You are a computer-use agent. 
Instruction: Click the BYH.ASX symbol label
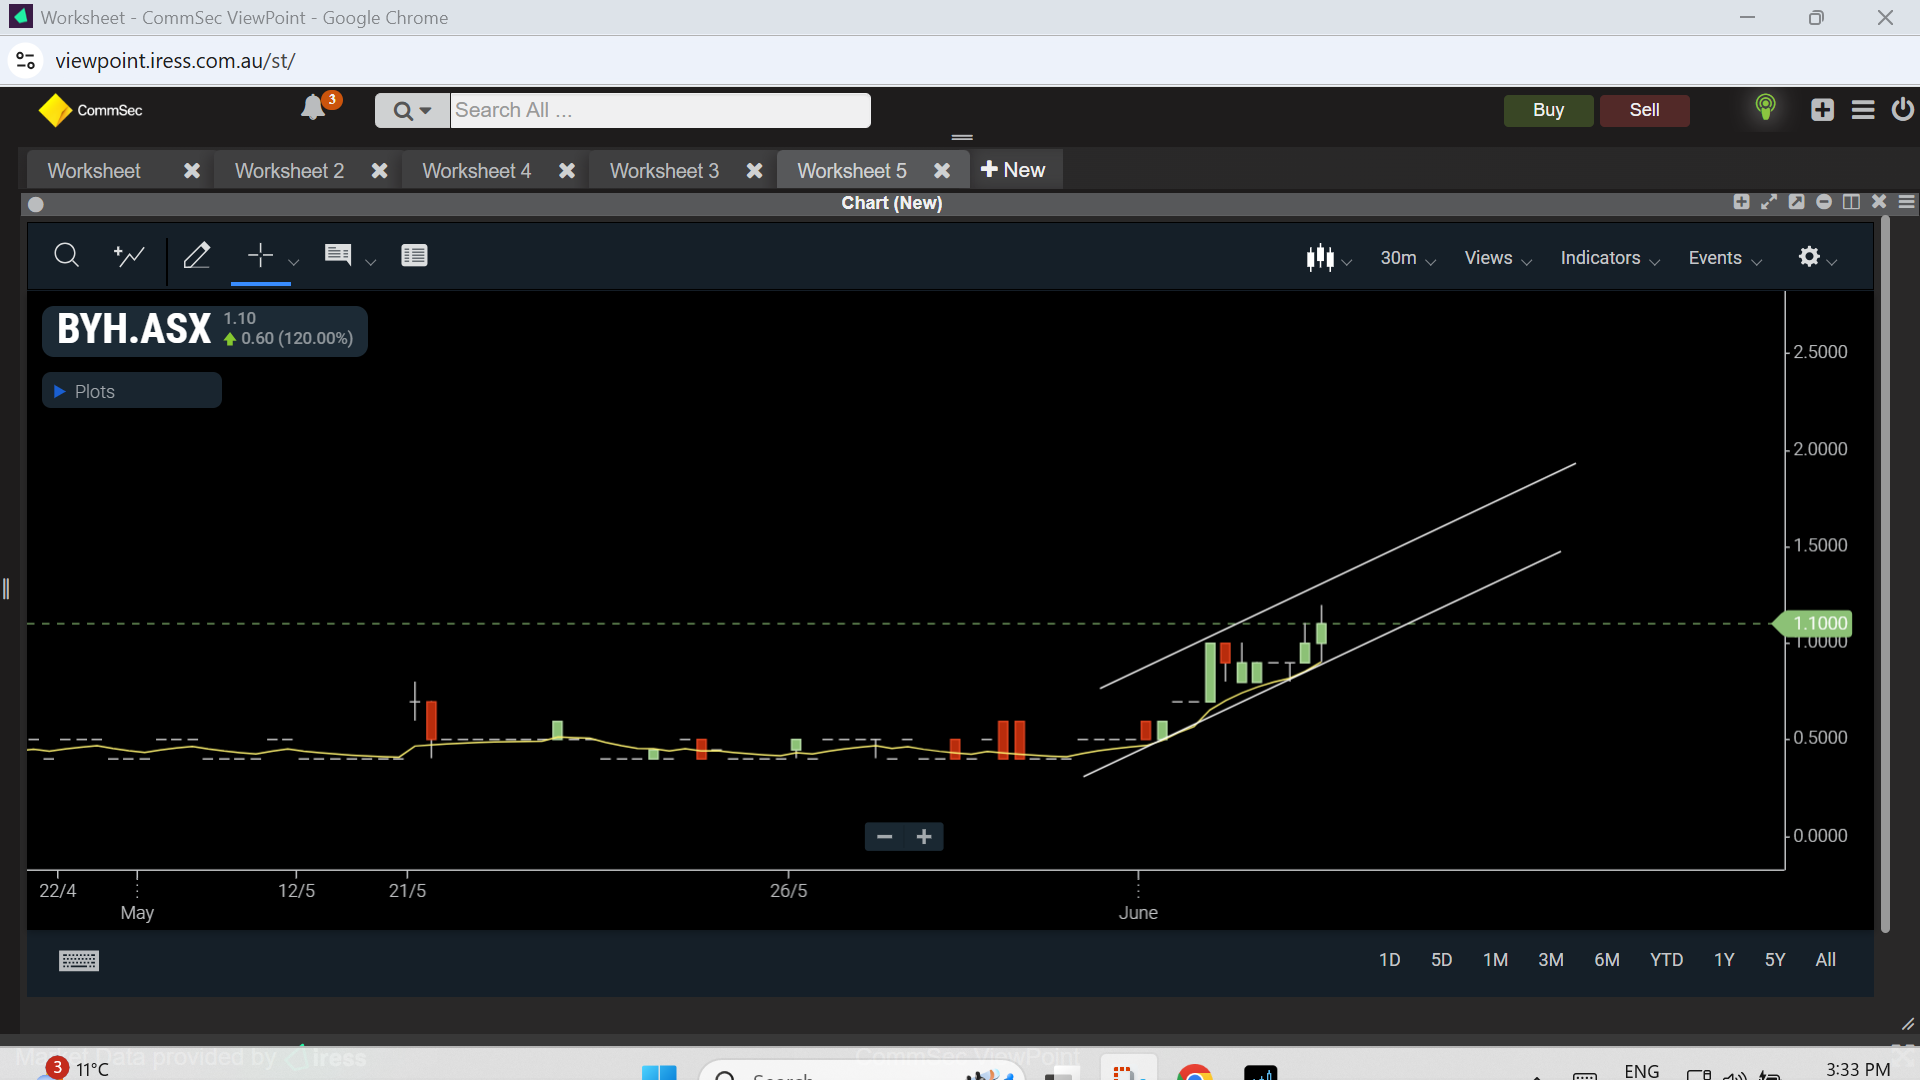134,329
